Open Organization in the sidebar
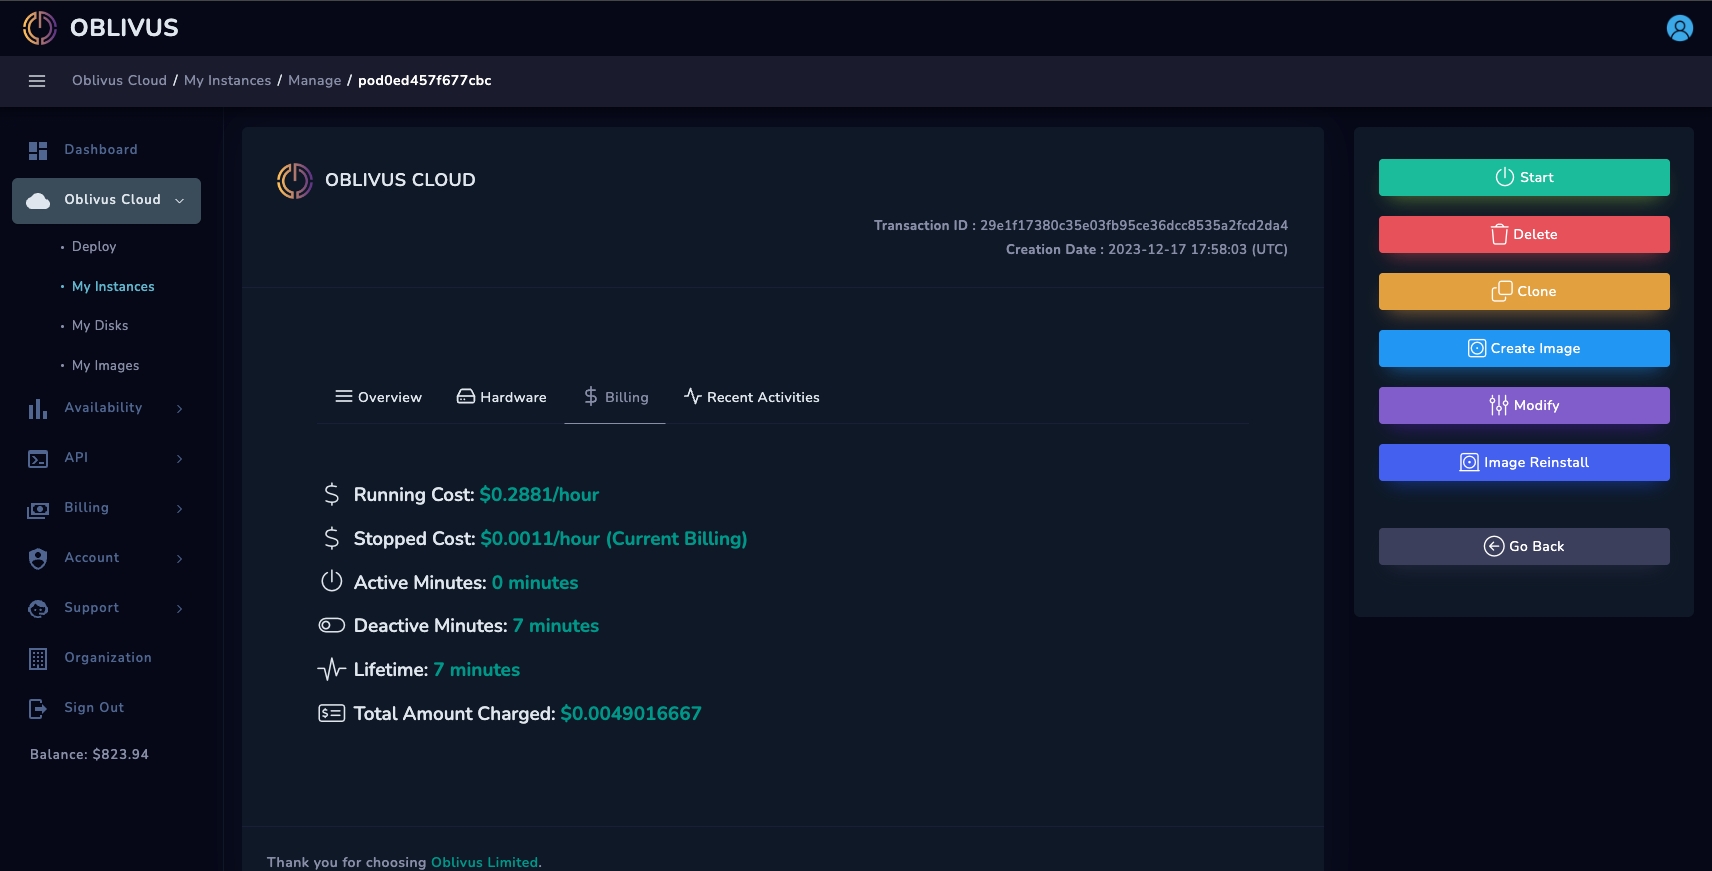1712x871 pixels. coord(108,658)
